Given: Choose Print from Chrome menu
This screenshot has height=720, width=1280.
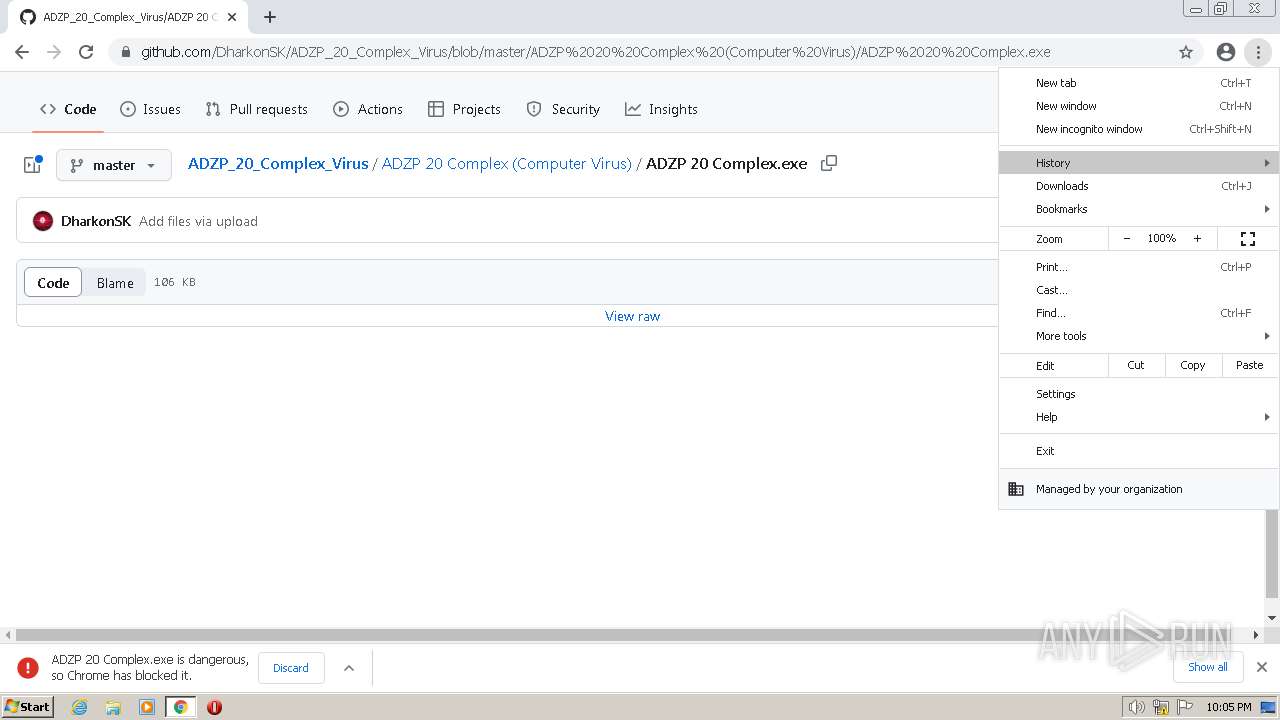Looking at the screenshot, I should [x=1139, y=267].
